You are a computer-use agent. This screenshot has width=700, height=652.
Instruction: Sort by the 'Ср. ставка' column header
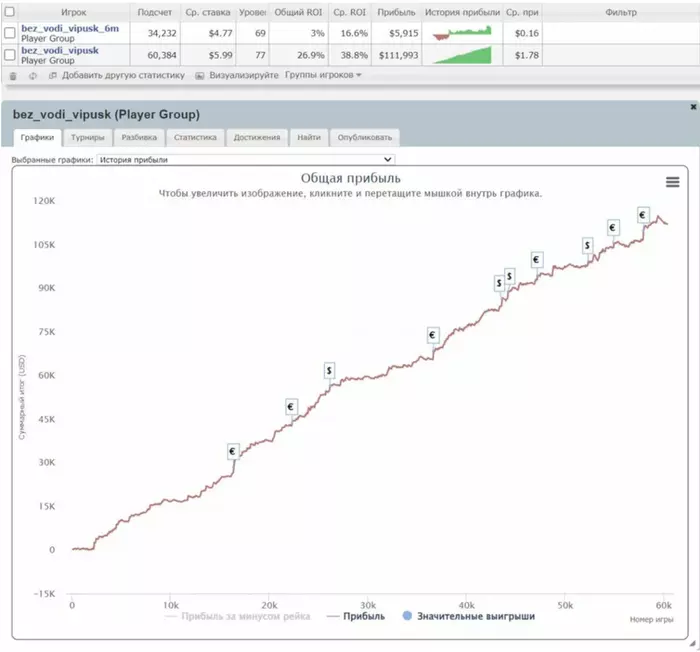[208, 12]
